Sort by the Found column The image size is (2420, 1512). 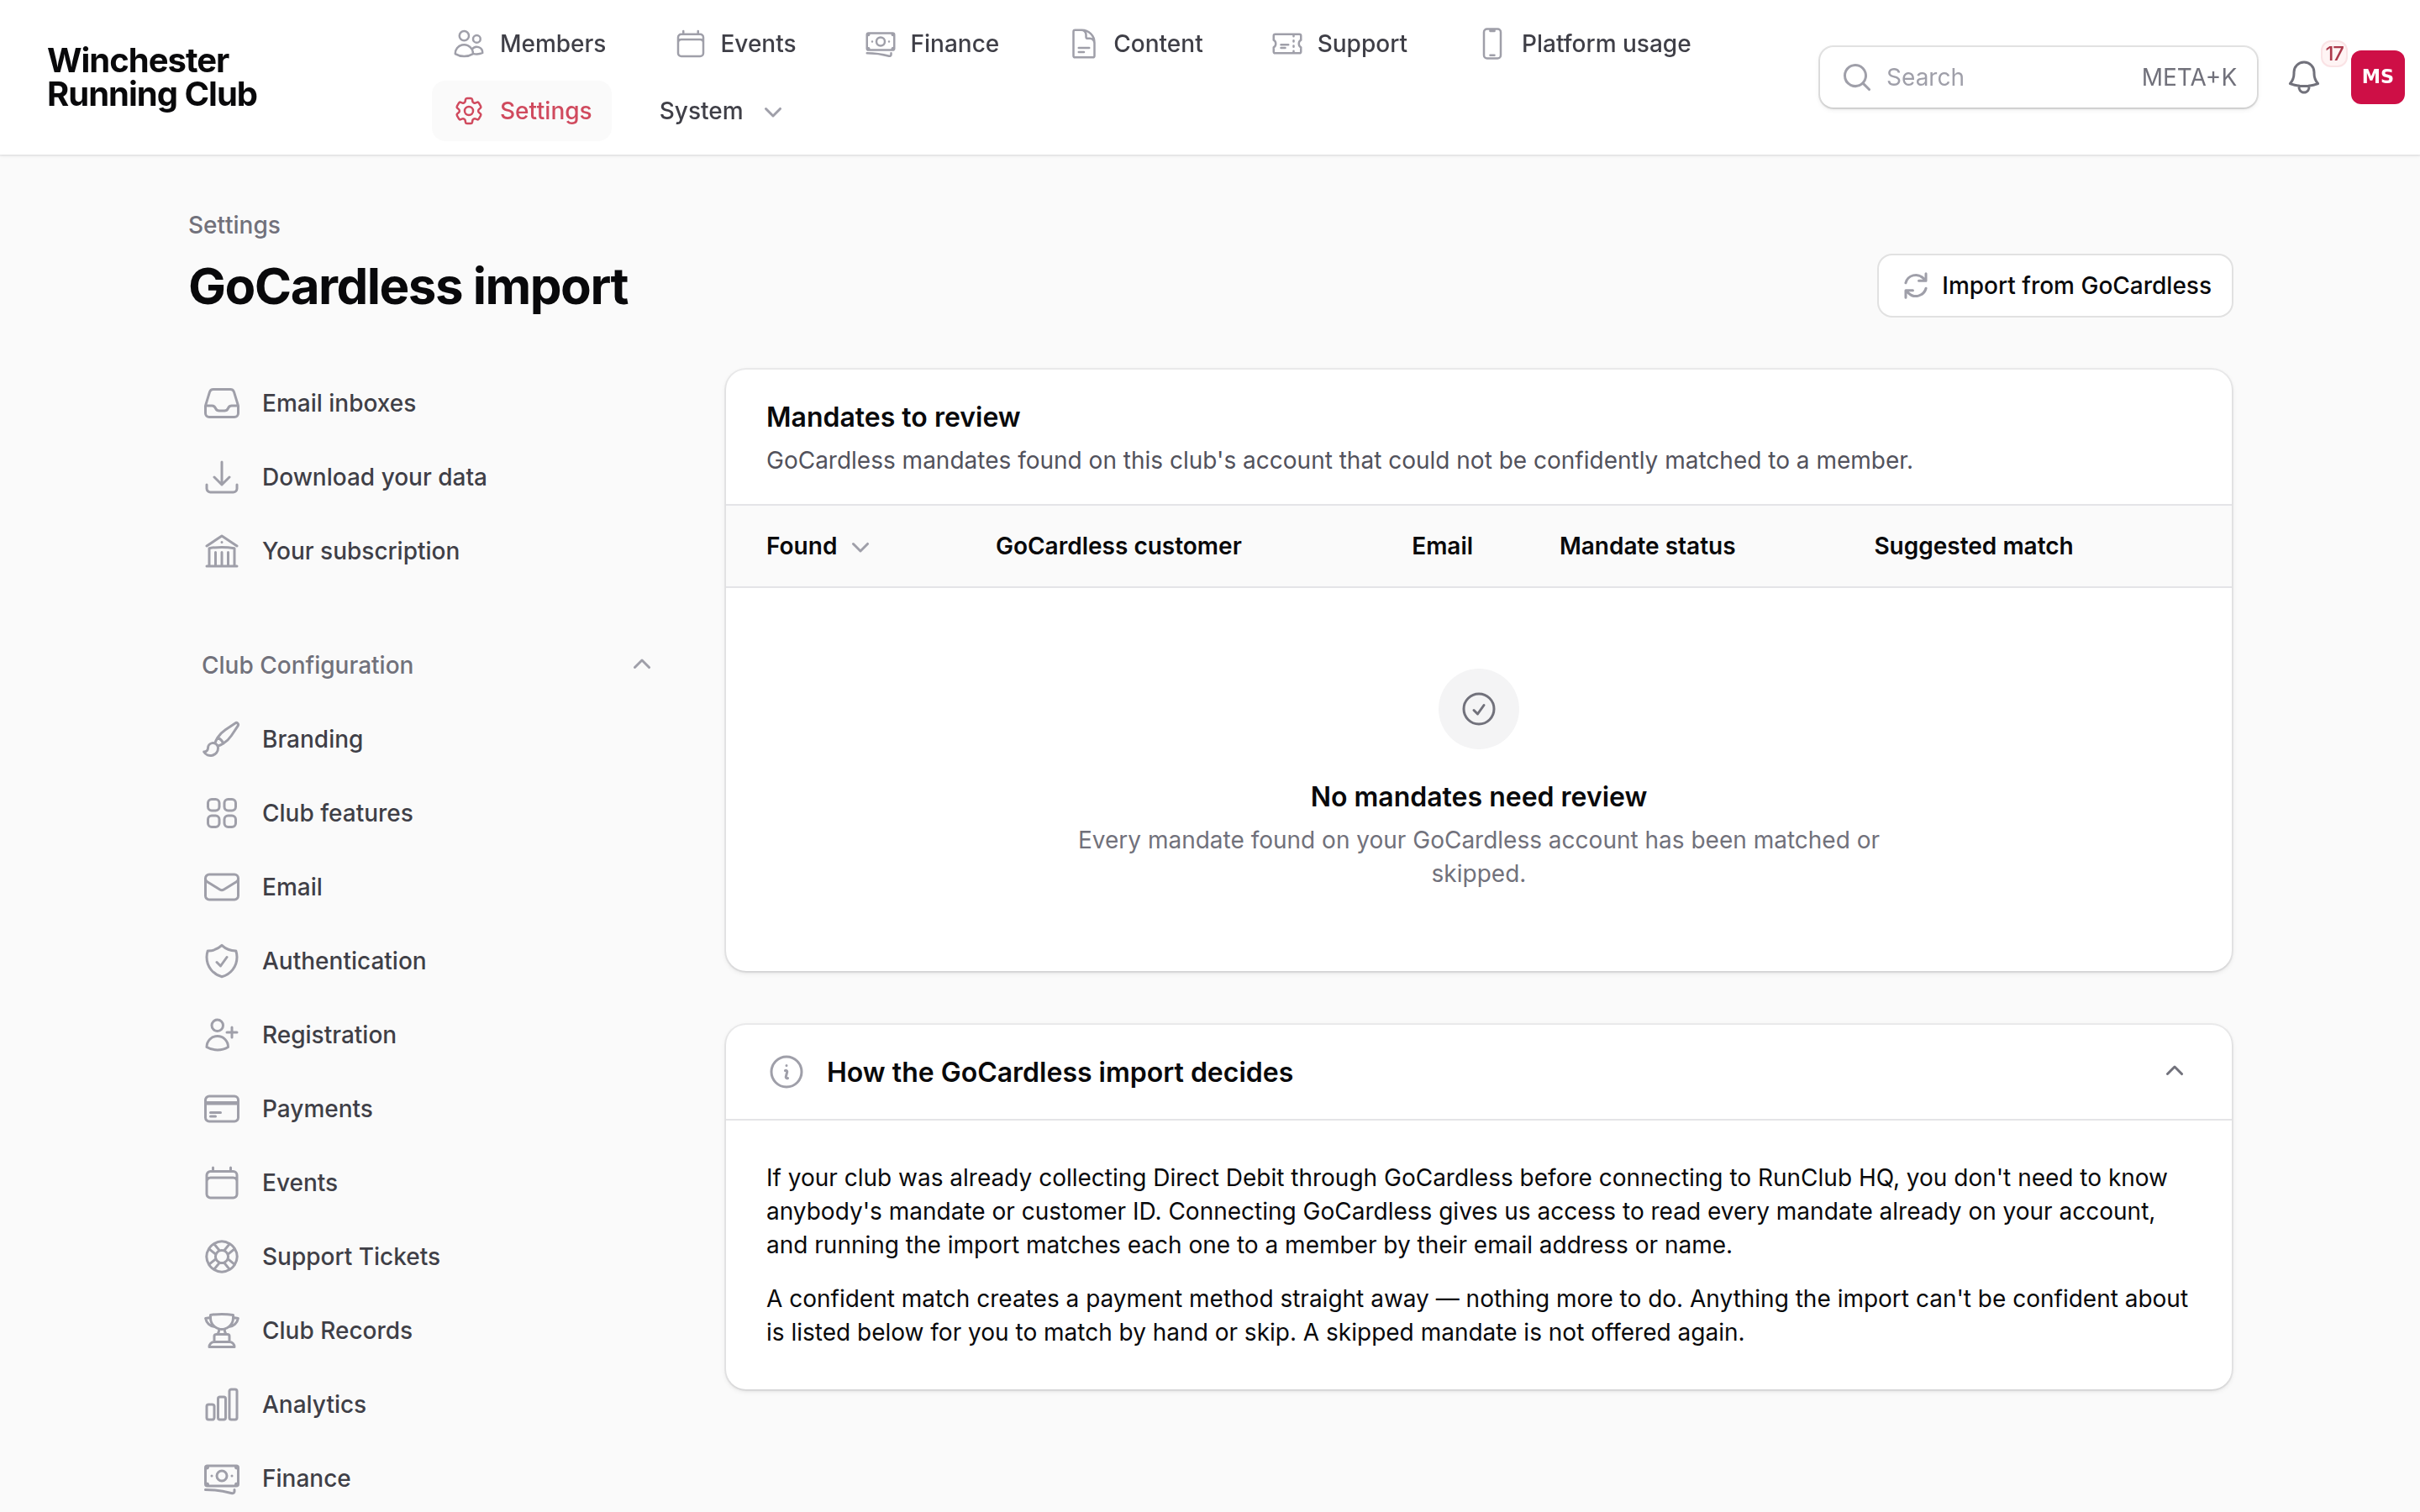(817, 546)
